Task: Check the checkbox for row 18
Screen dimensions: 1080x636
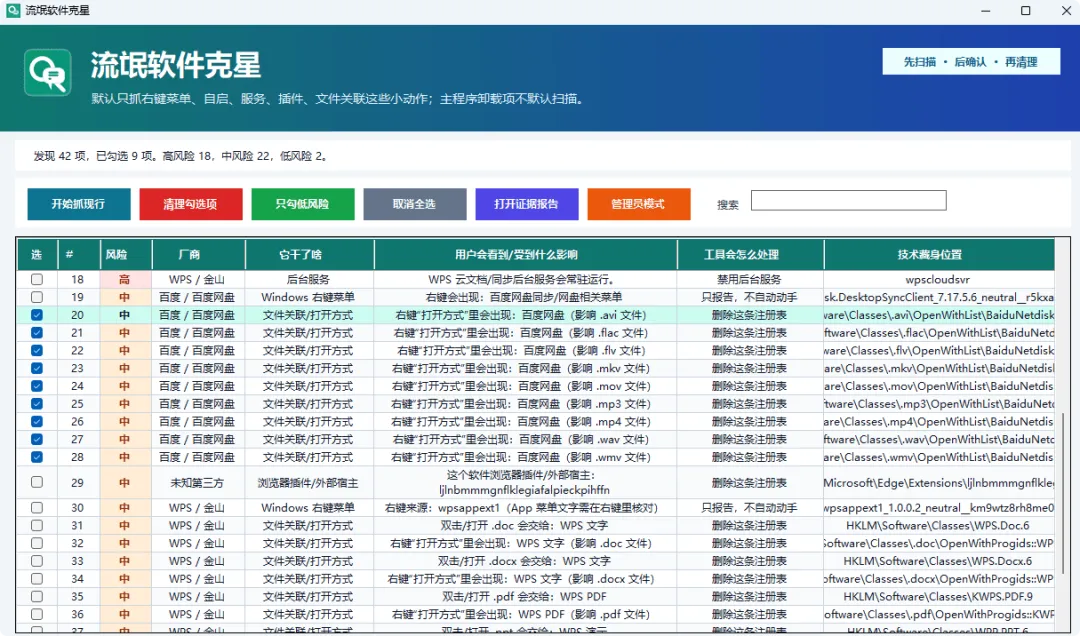Action: 37,279
